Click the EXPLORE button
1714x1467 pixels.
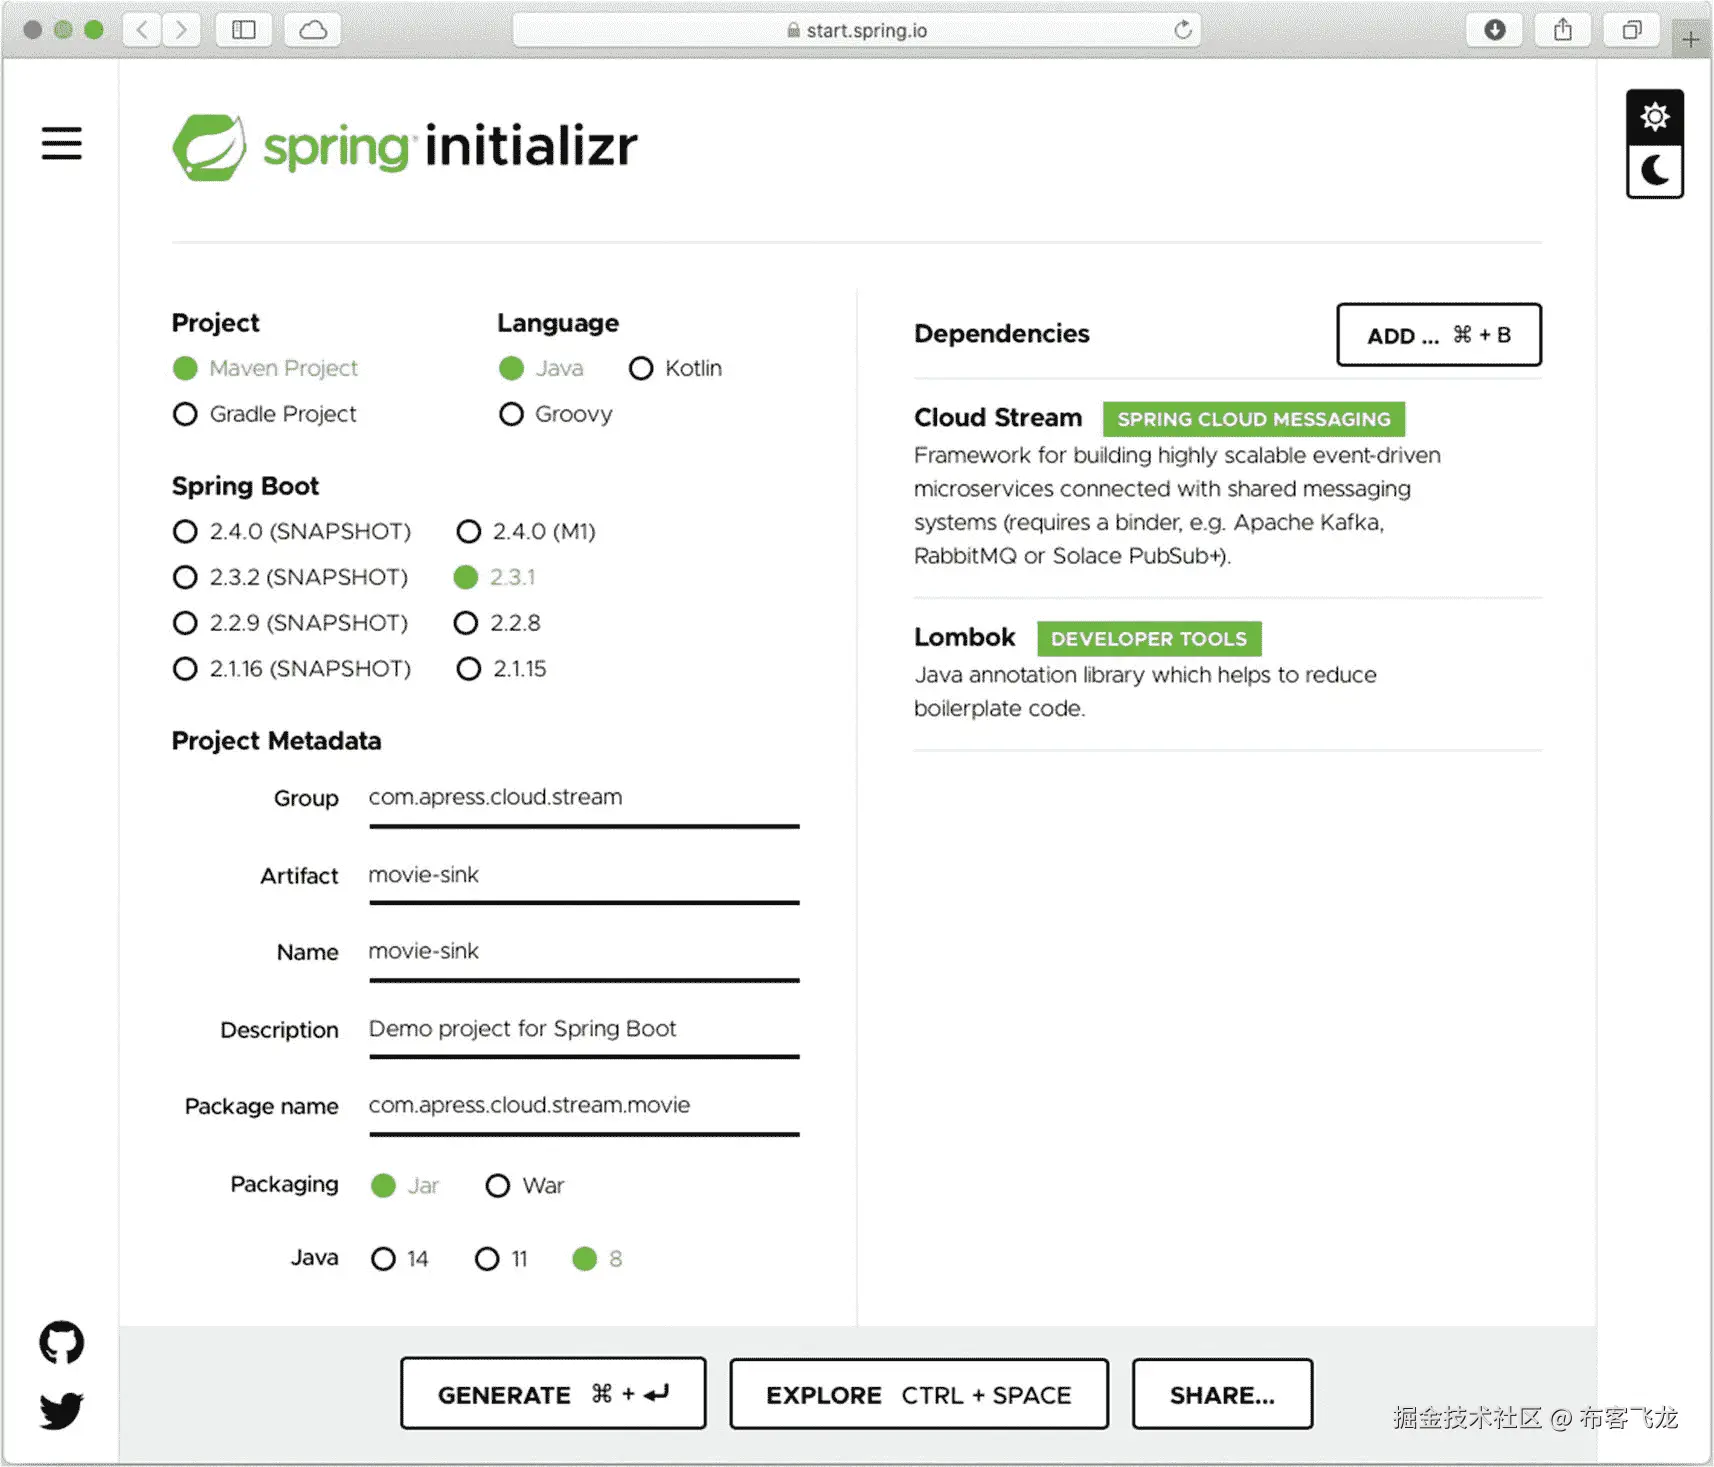(919, 1393)
